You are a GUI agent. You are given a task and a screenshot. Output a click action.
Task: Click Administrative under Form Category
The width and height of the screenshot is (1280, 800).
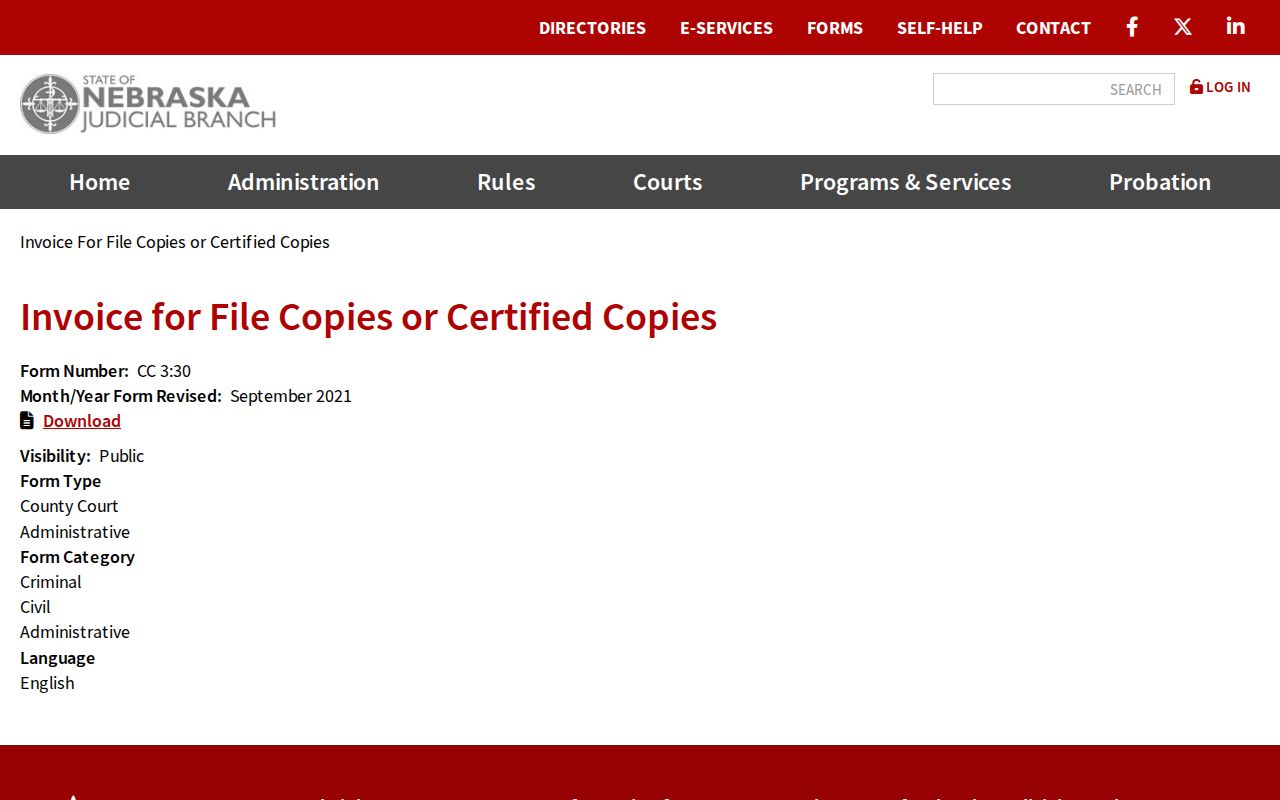point(75,632)
